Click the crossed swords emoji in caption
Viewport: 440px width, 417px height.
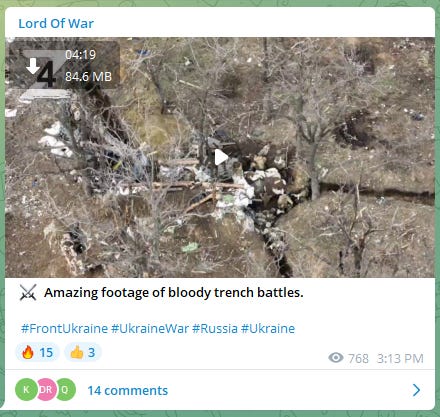pos(28,293)
